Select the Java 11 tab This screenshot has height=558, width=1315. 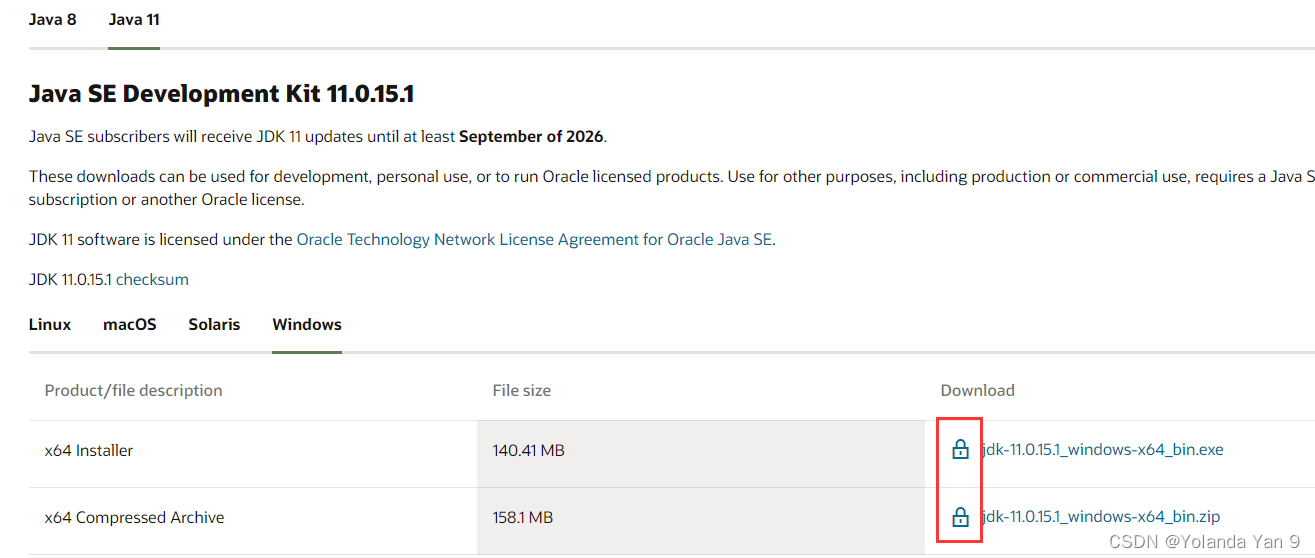(x=134, y=20)
